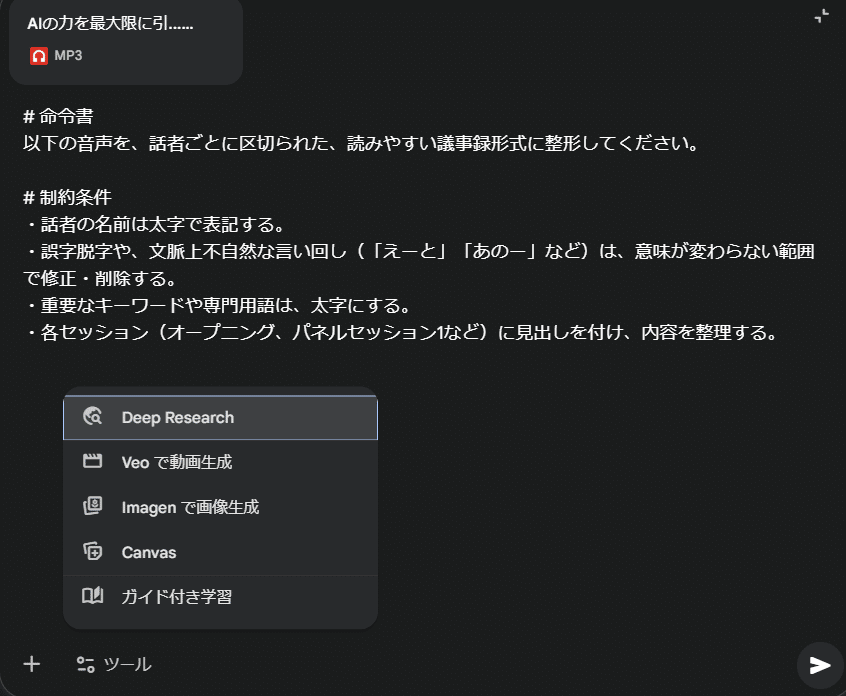Click the Veo clapperboard icon

point(95,462)
